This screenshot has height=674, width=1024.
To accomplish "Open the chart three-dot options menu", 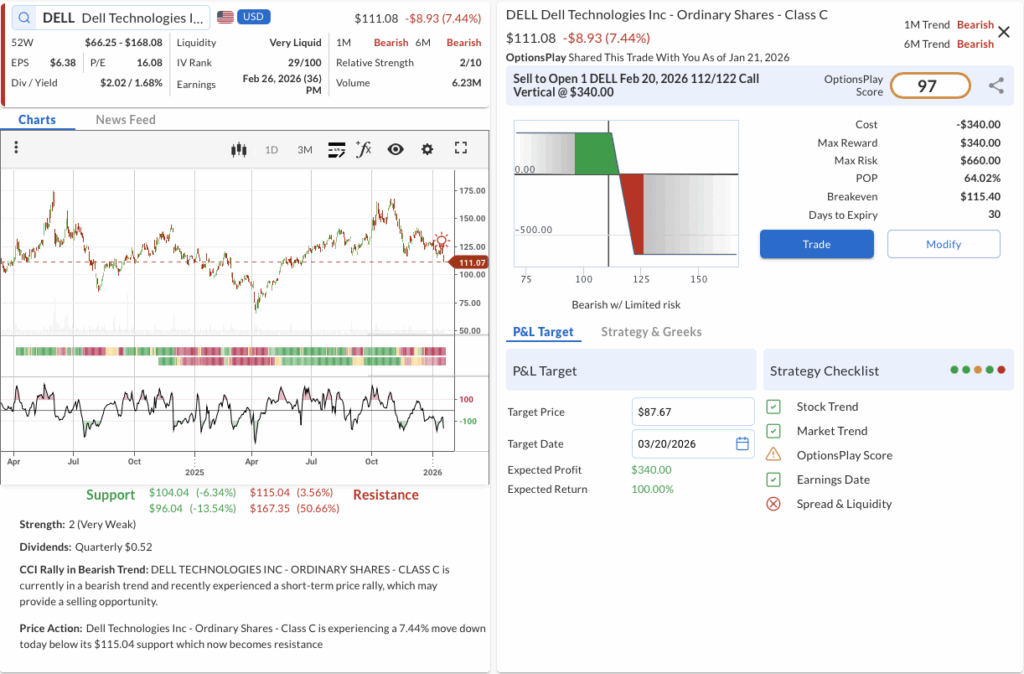I will coord(16,148).
